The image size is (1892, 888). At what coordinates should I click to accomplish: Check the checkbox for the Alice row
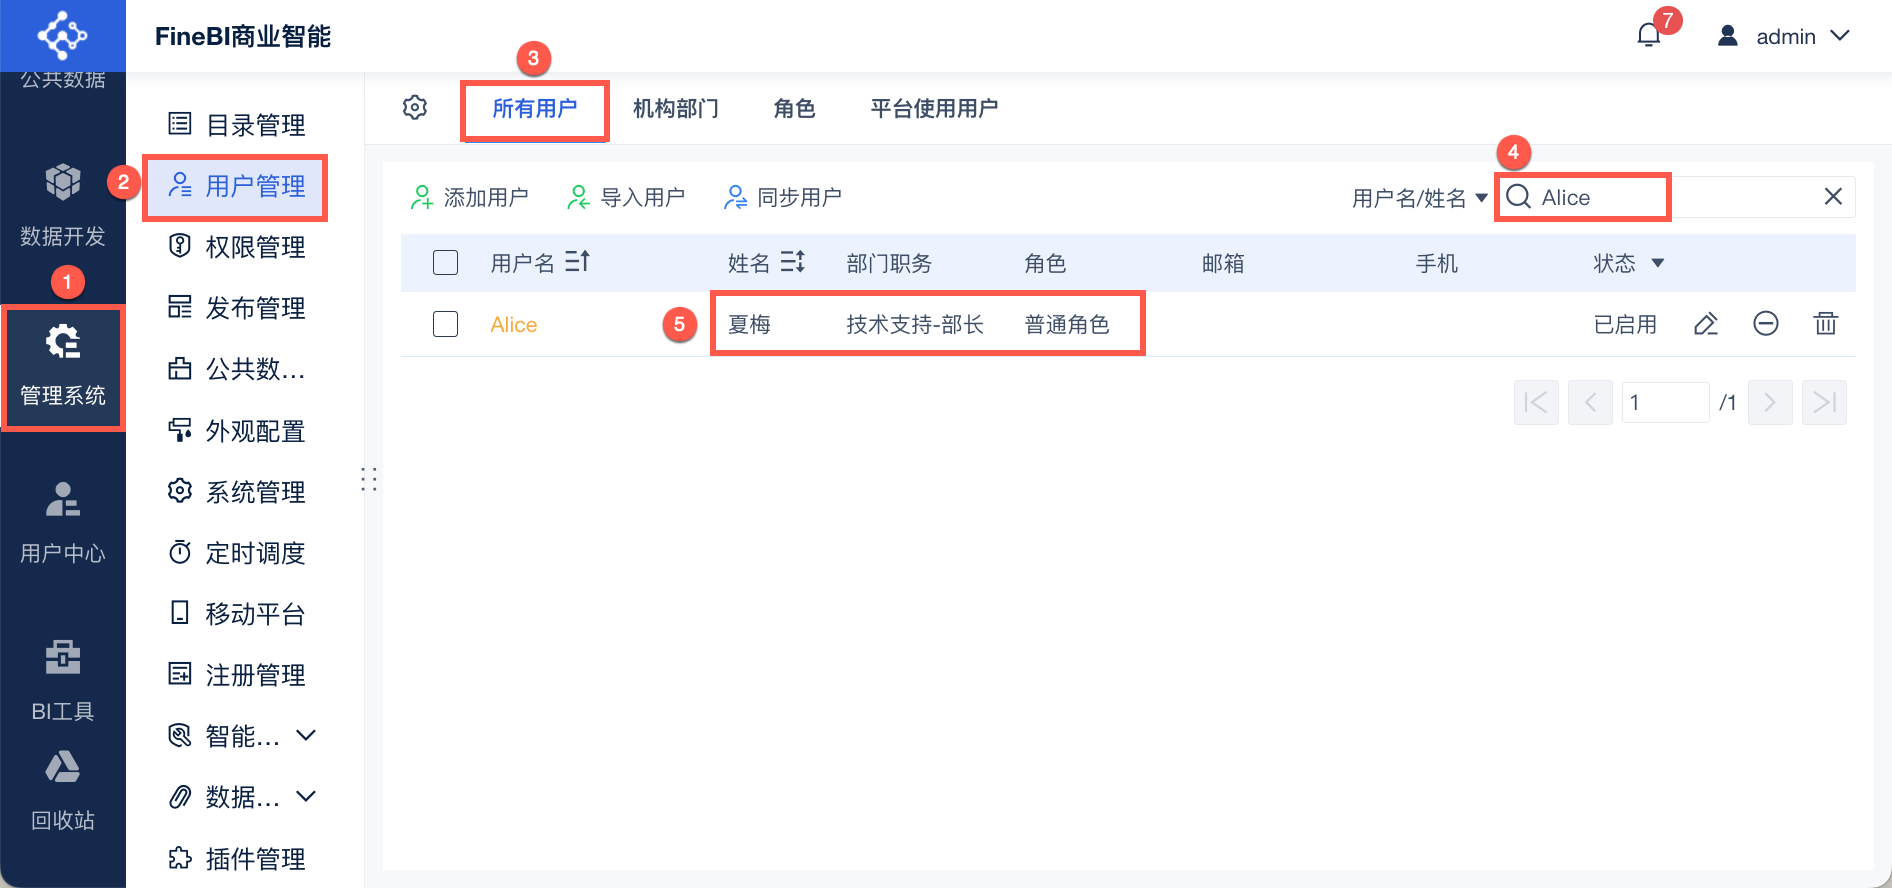tap(446, 324)
